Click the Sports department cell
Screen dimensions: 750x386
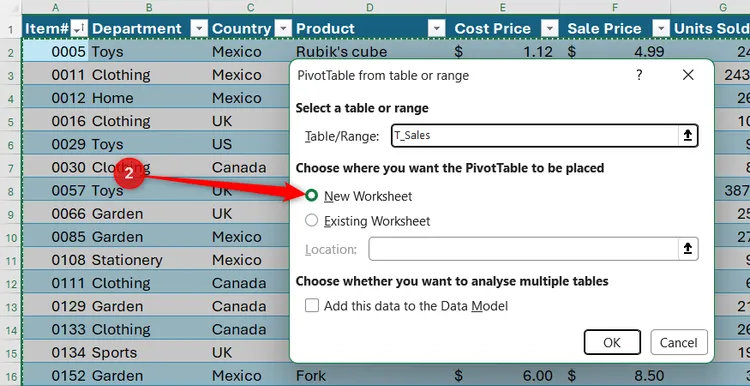point(149,353)
